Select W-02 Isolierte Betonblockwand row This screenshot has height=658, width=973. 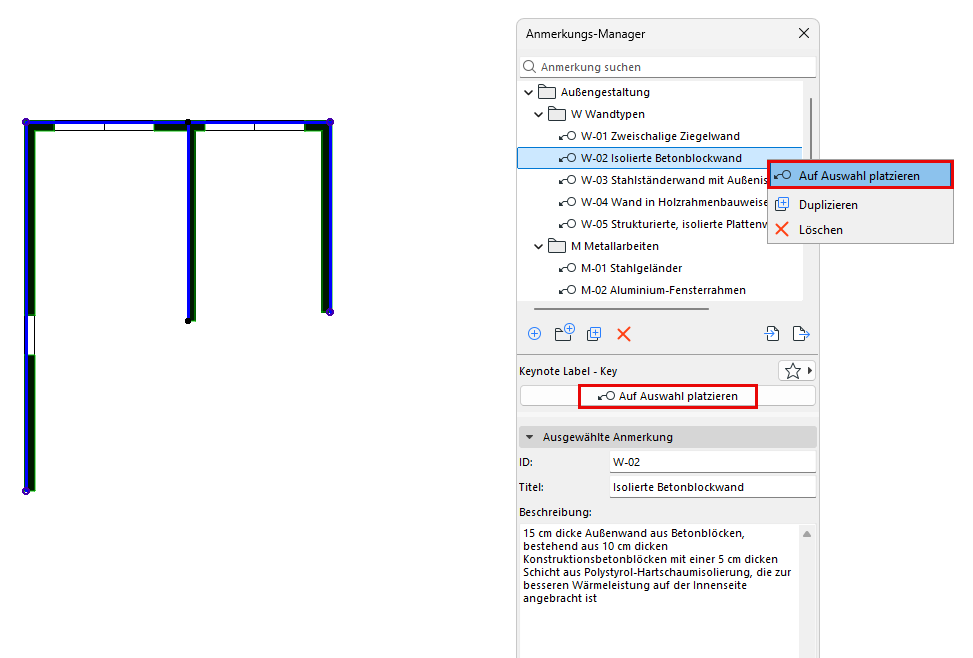click(x=660, y=158)
